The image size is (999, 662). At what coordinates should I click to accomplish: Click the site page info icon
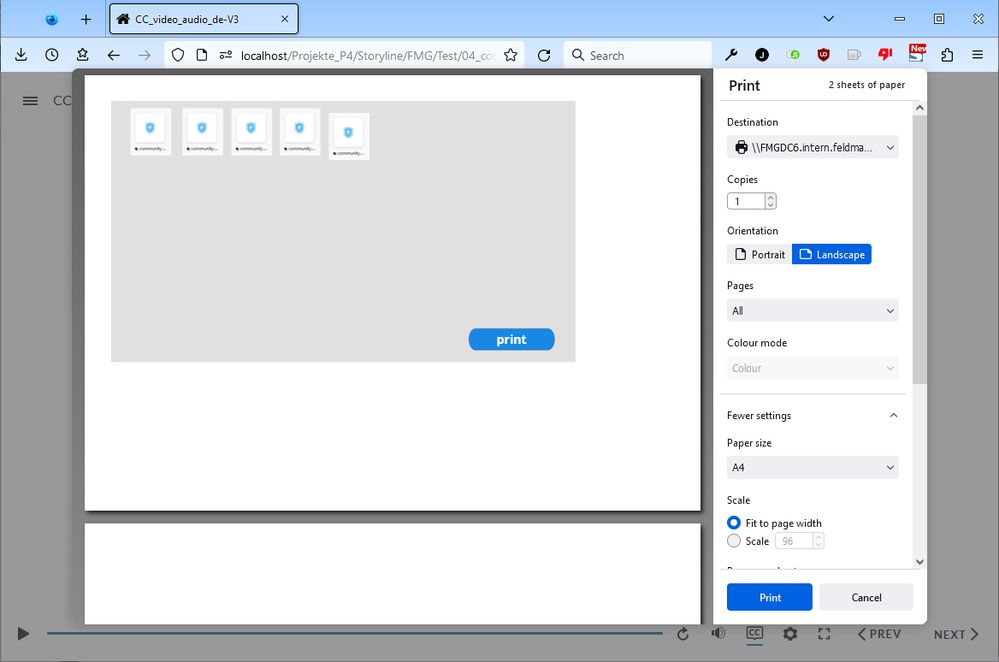point(201,55)
